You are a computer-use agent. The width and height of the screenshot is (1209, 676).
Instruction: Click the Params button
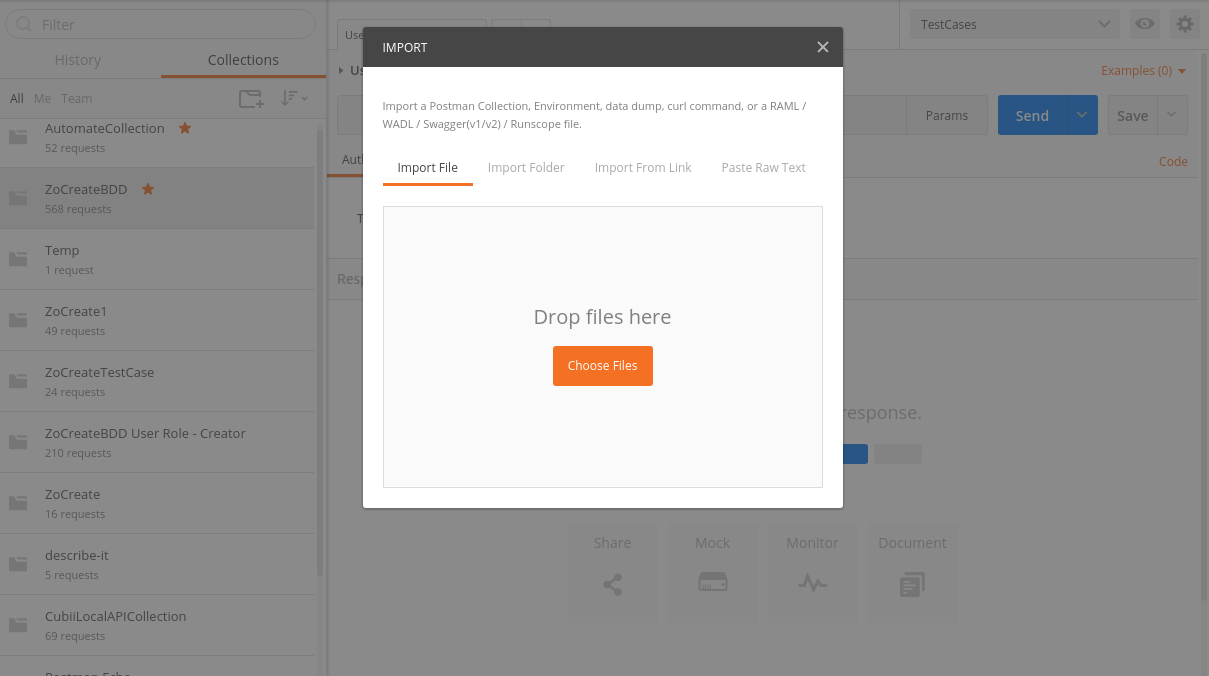tap(946, 115)
